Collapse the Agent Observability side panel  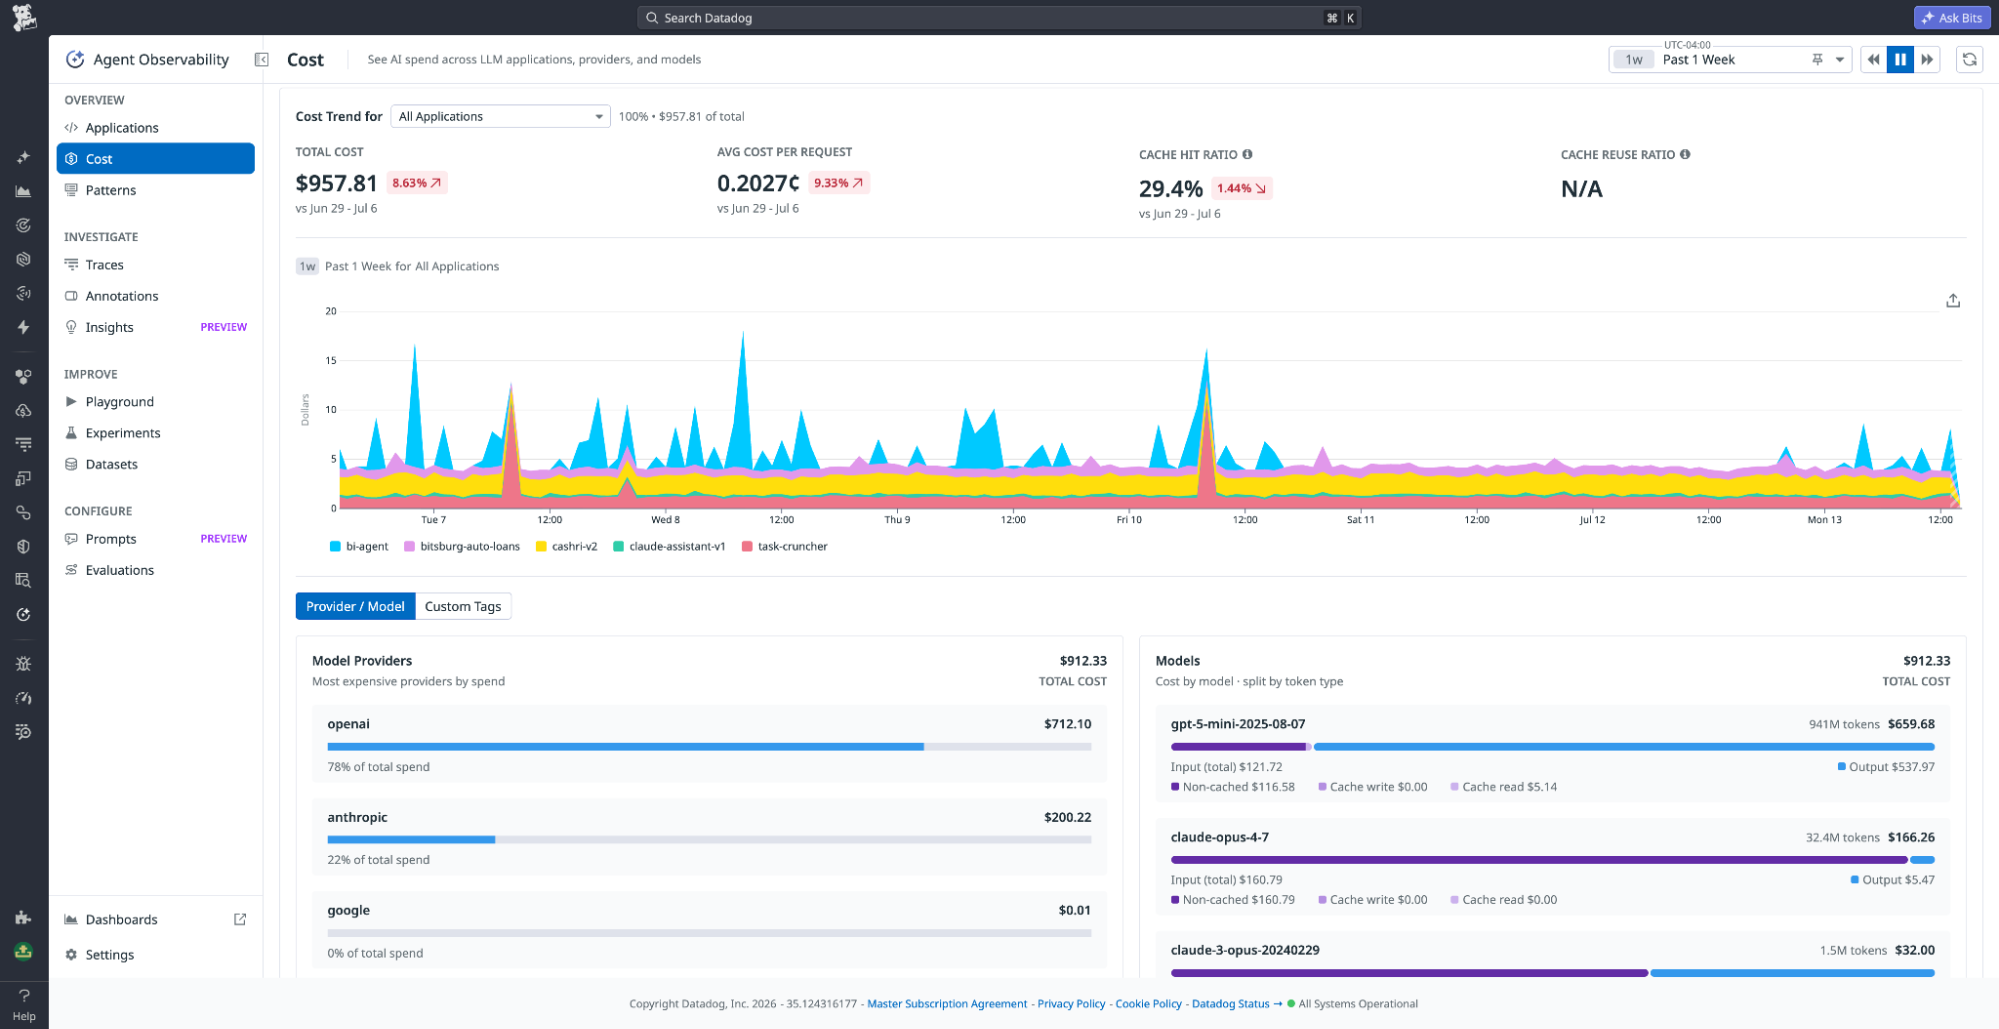(x=262, y=59)
